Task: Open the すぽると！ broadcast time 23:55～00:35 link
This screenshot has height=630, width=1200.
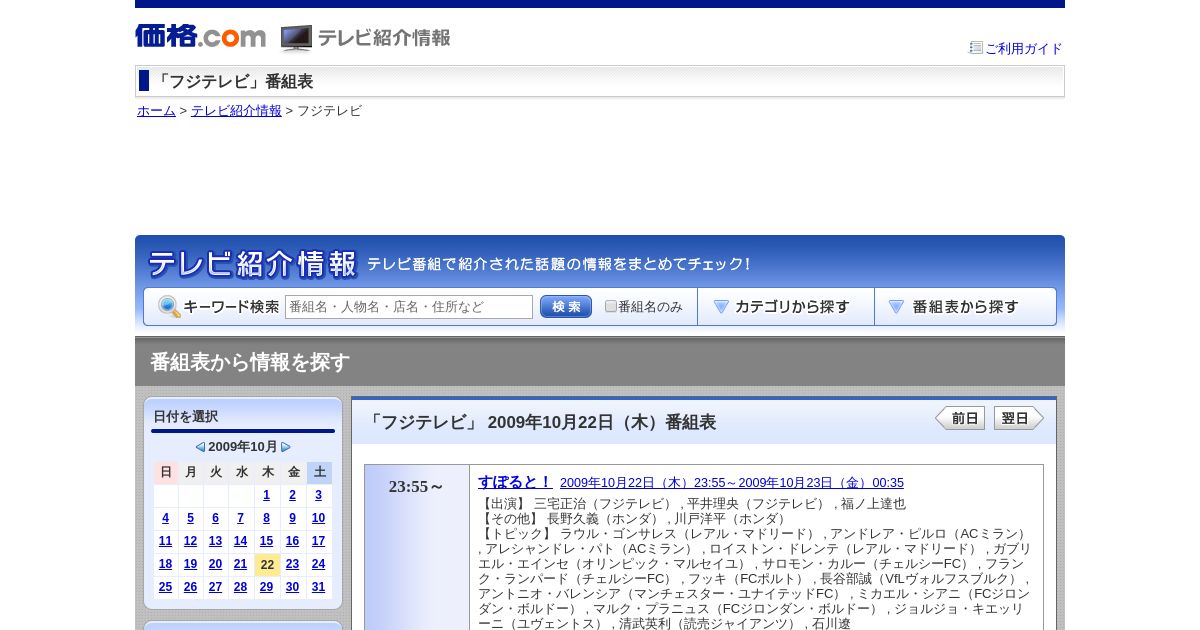Action: coord(732,482)
